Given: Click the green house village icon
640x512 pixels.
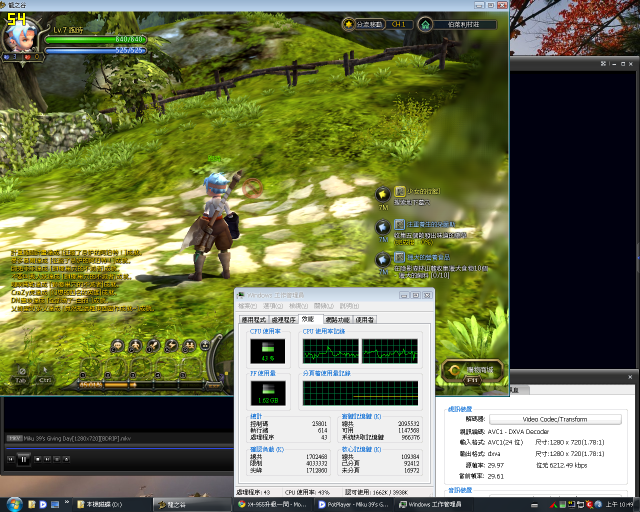Looking at the screenshot, I should (425, 24).
